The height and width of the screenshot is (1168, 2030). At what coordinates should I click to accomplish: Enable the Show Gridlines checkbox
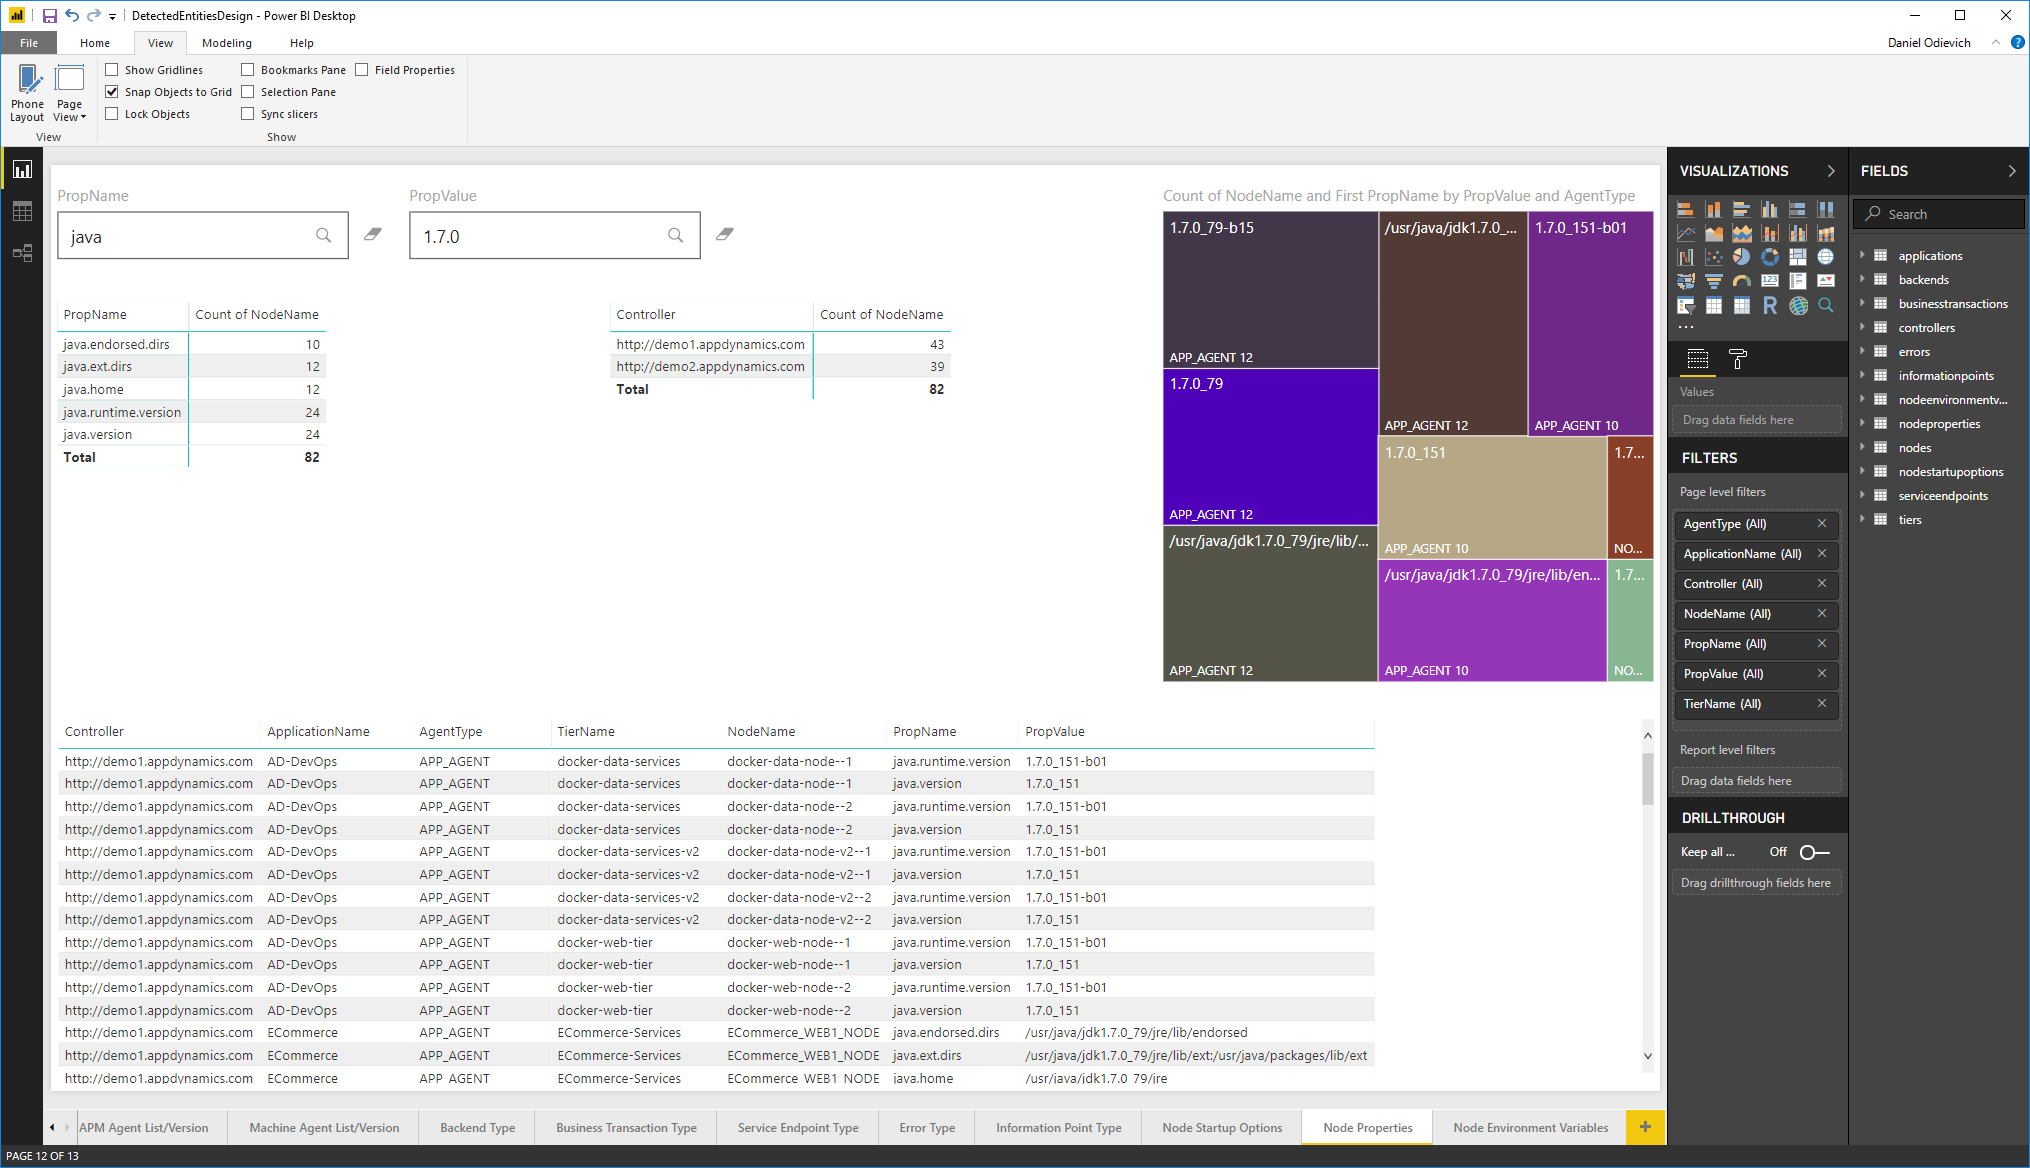coord(112,70)
